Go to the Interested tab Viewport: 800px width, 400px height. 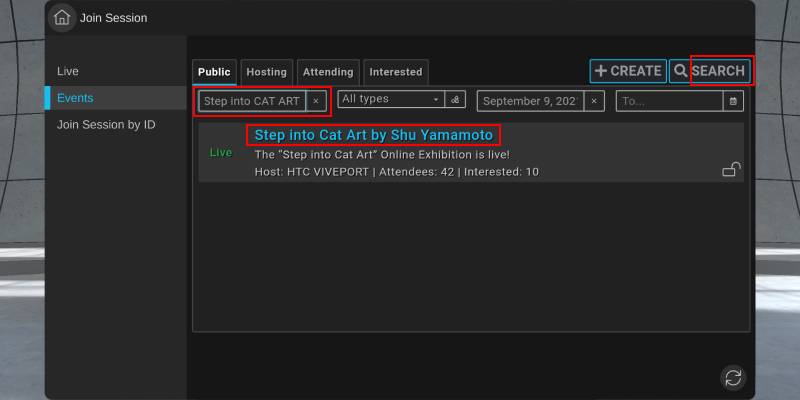(x=395, y=72)
